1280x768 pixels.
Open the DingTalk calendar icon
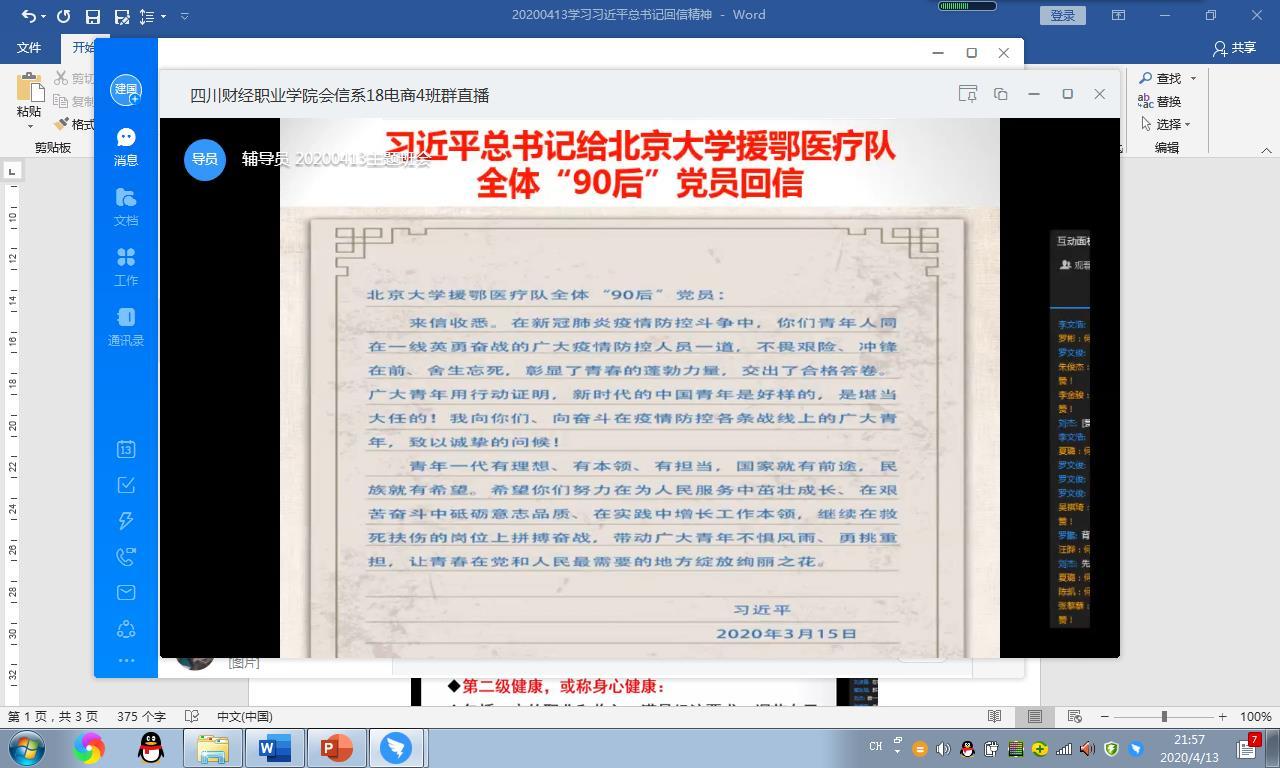[126, 450]
